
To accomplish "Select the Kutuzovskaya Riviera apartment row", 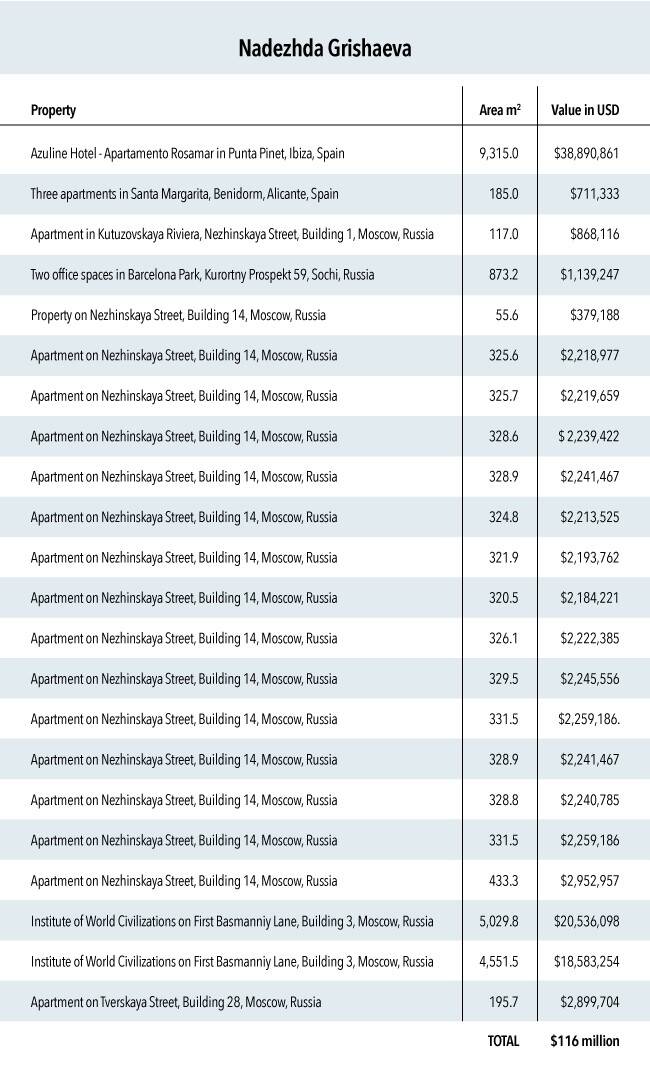I will coord(232,234).
